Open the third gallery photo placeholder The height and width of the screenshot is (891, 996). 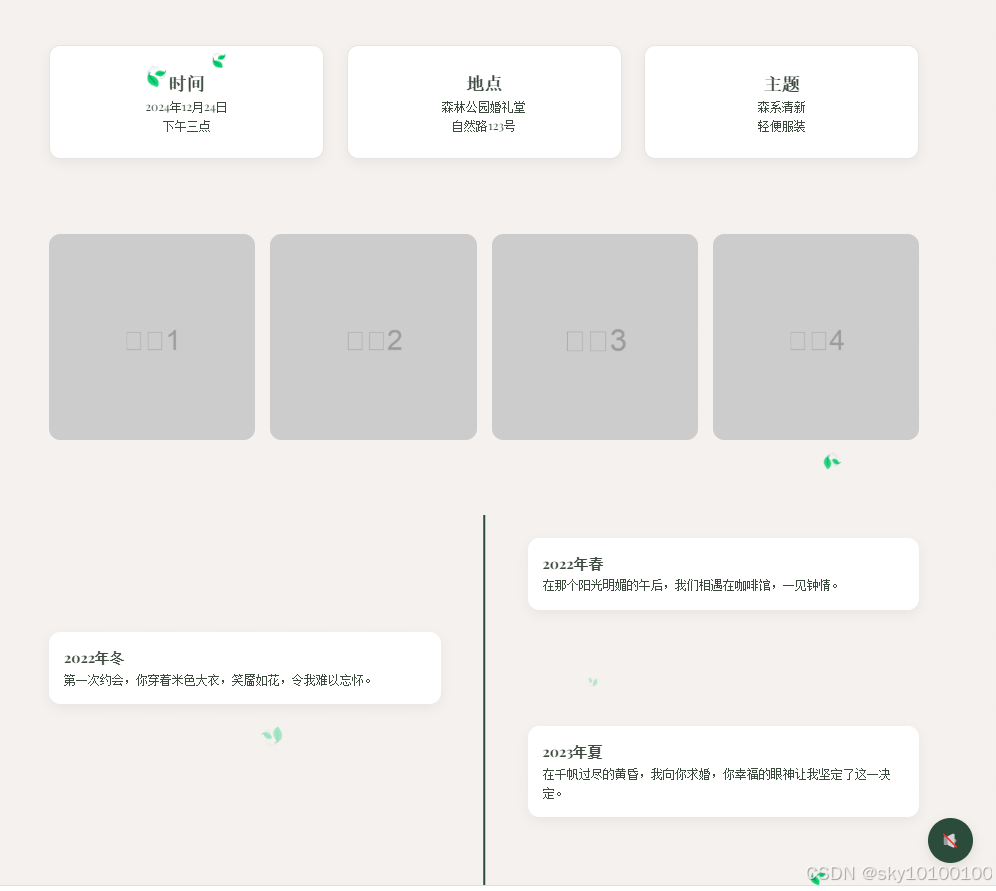point(595,337)
